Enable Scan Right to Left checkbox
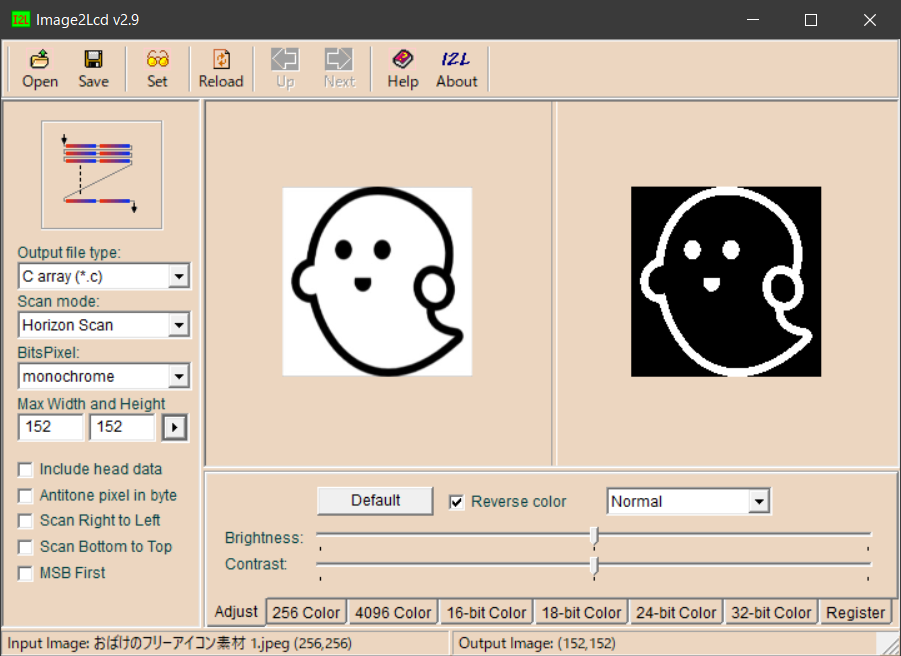This screenshot has width=901, height=656. coord(25,521)
